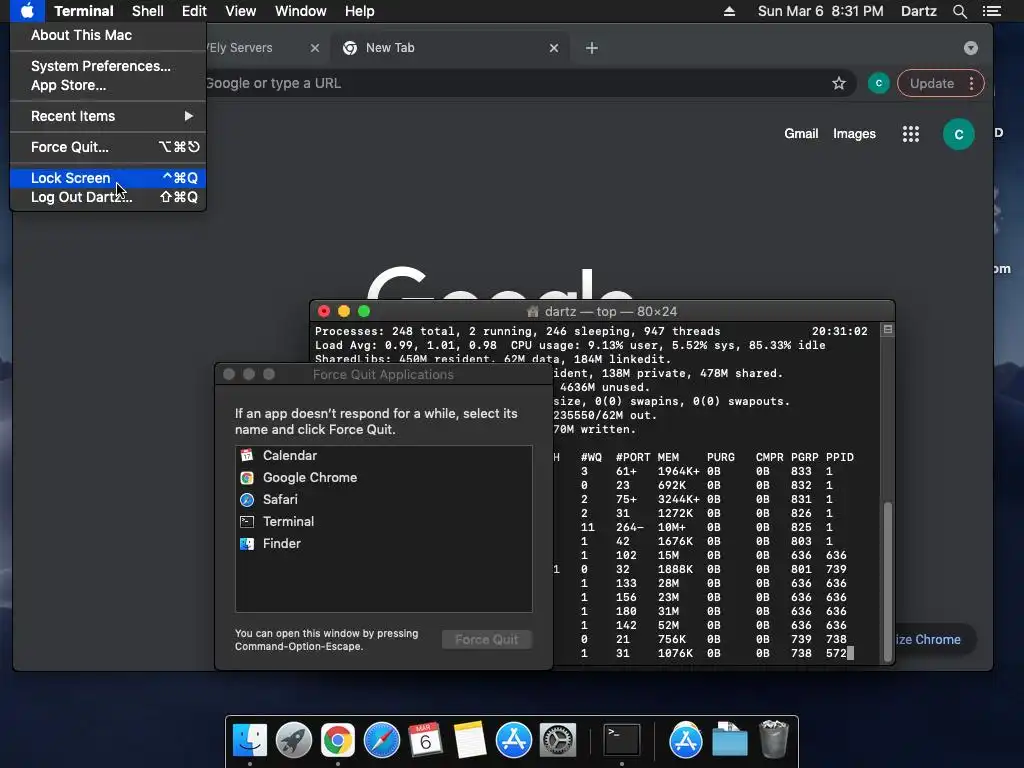Viewport: 1024px width, 768px height.
Task: Bookmark page with star icon in Chrome
Action: tap(839, 83)
